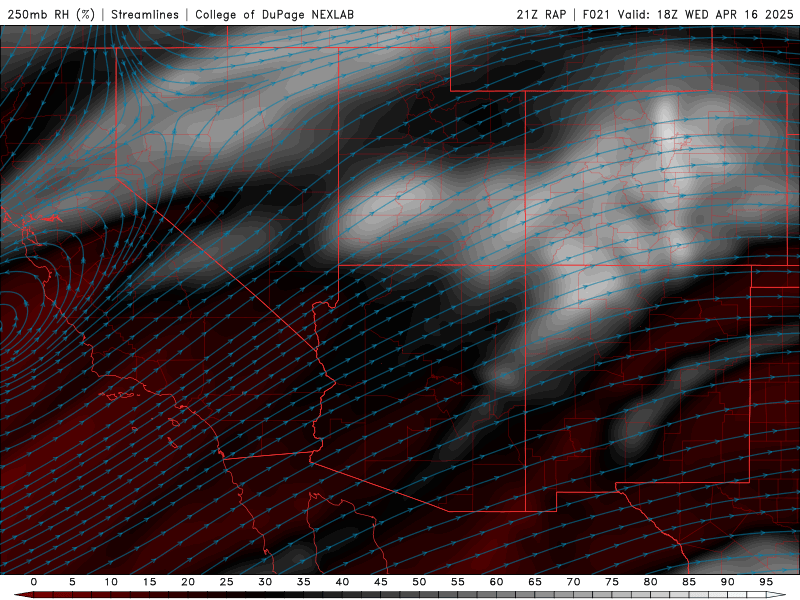Click the color scale label "85"

(689, 582)
